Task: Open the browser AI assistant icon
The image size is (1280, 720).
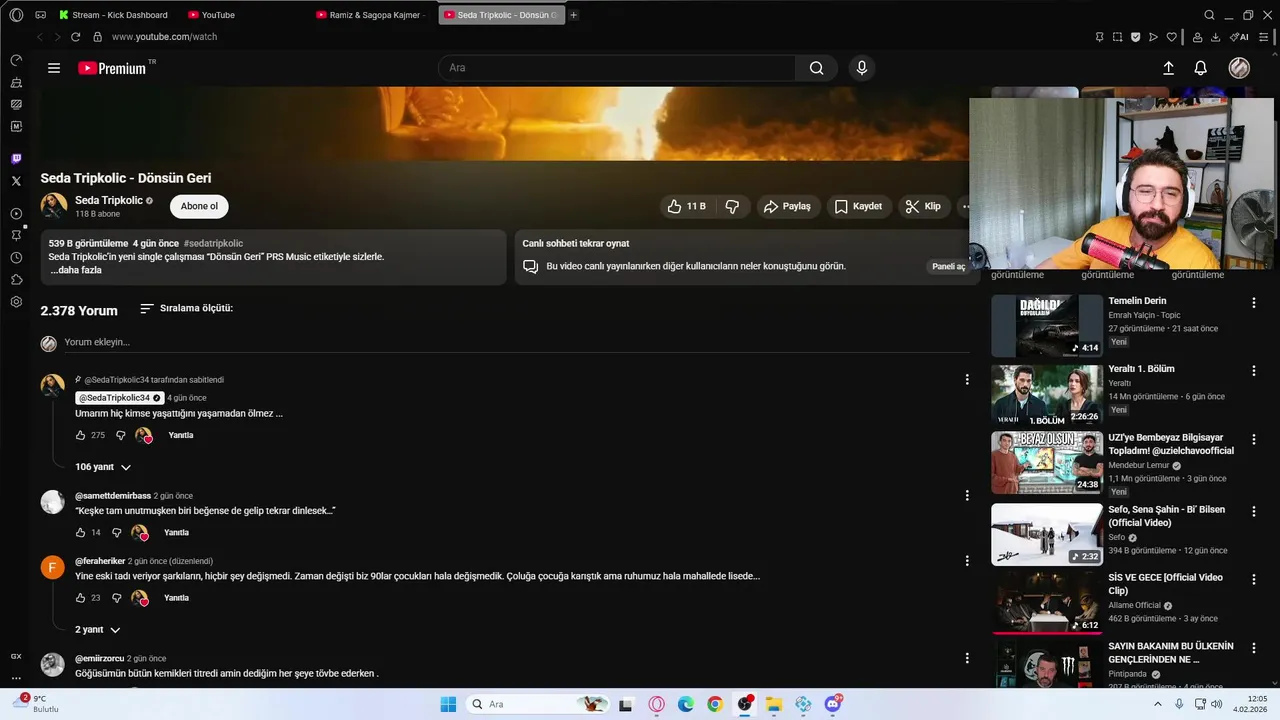Action: point(1238,37)
